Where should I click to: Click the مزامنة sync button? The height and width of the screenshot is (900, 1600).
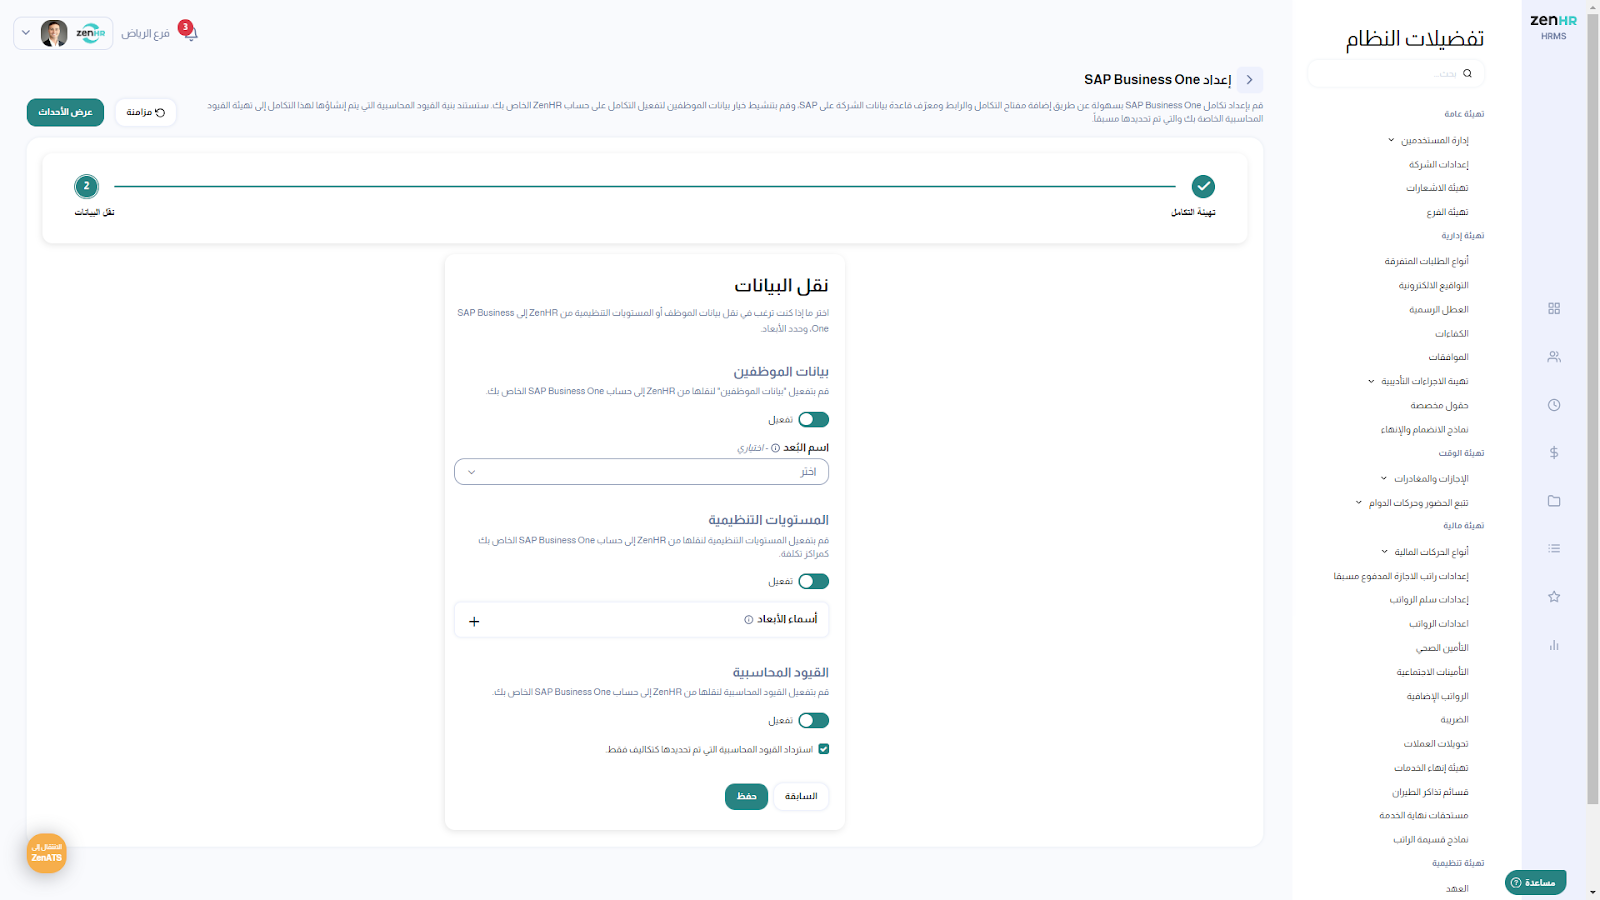click(146, 112)
